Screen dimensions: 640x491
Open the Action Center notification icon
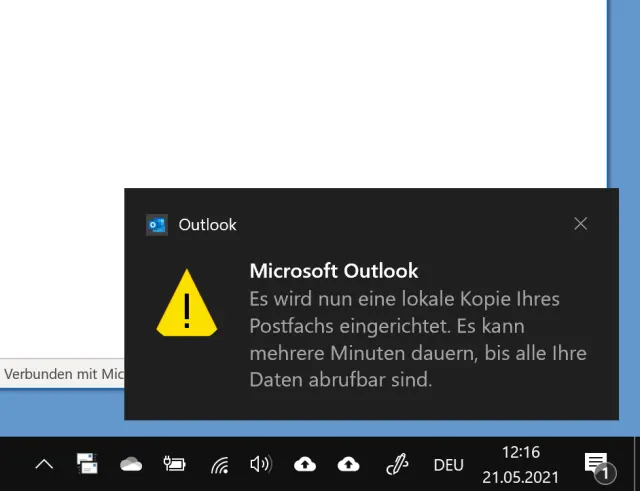click(x=597, y=464)
